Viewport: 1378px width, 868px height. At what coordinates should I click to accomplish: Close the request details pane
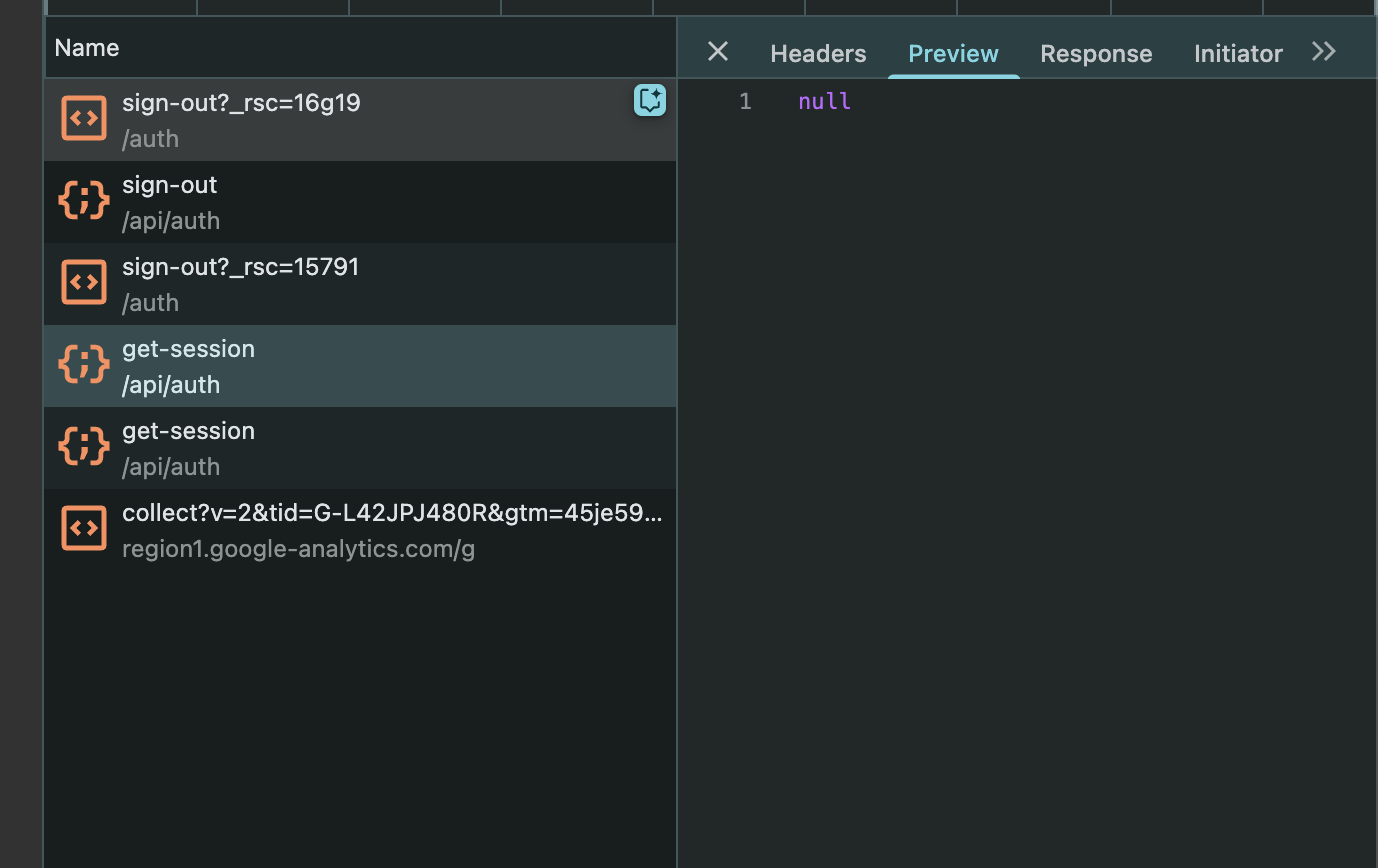[718, 52]
